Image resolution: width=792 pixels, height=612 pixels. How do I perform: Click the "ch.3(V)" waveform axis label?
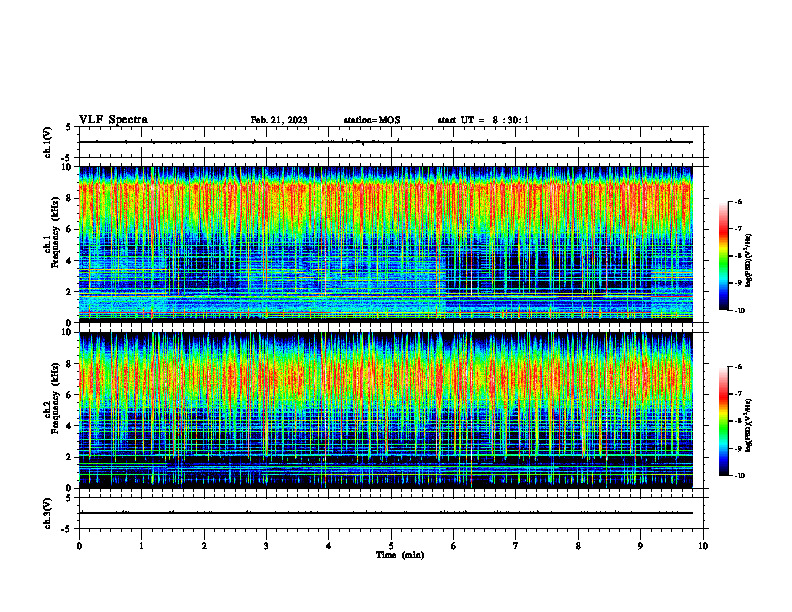point(47,513)
